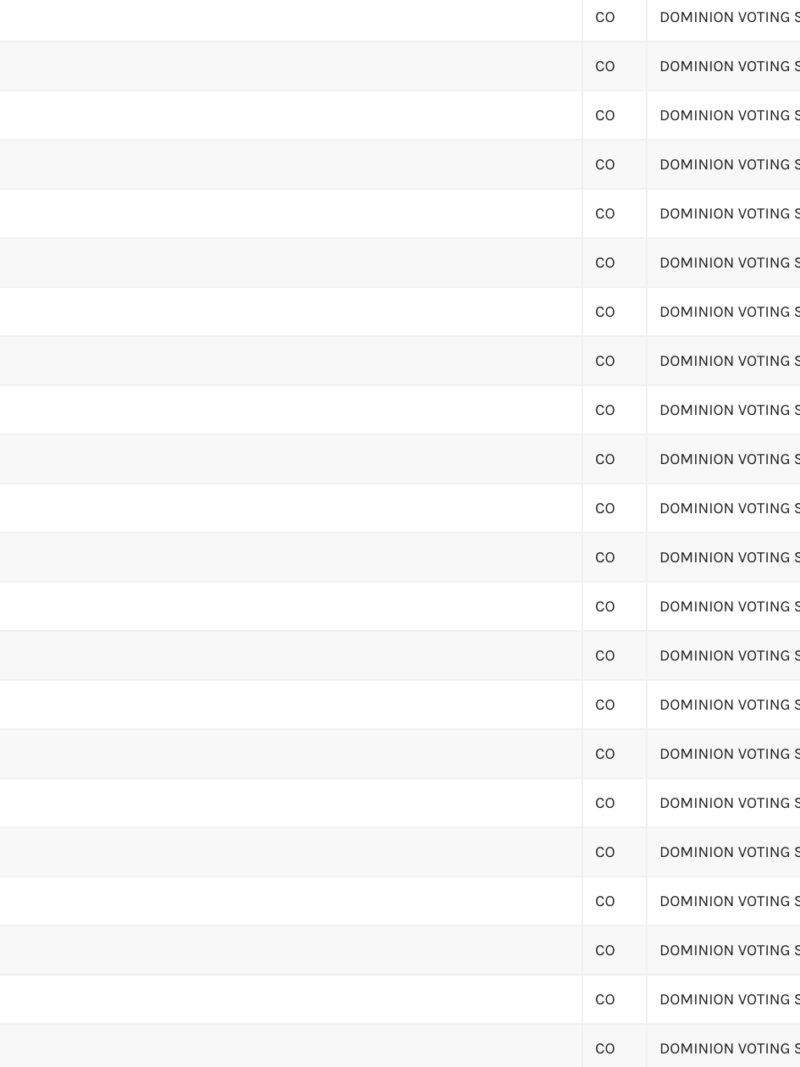Click the CO cell in the tenth row
This screenshot has height=1067, width=800.
tap(604, 459)
